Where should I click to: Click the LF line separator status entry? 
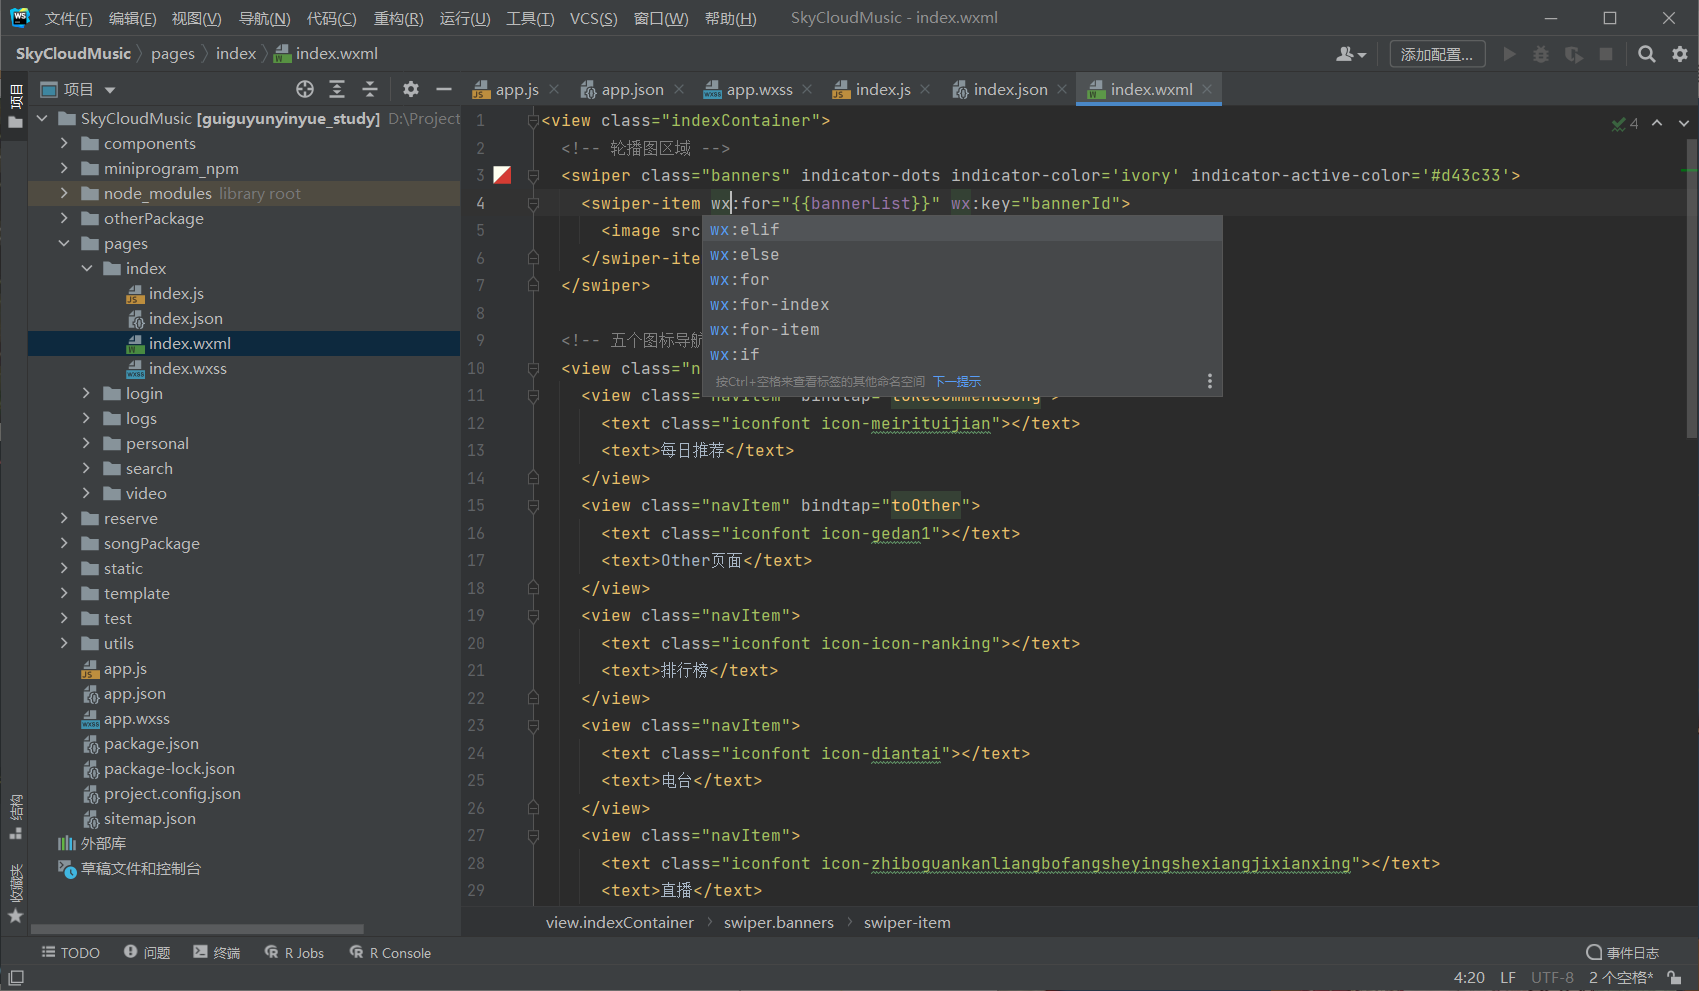click(1508, 977)
